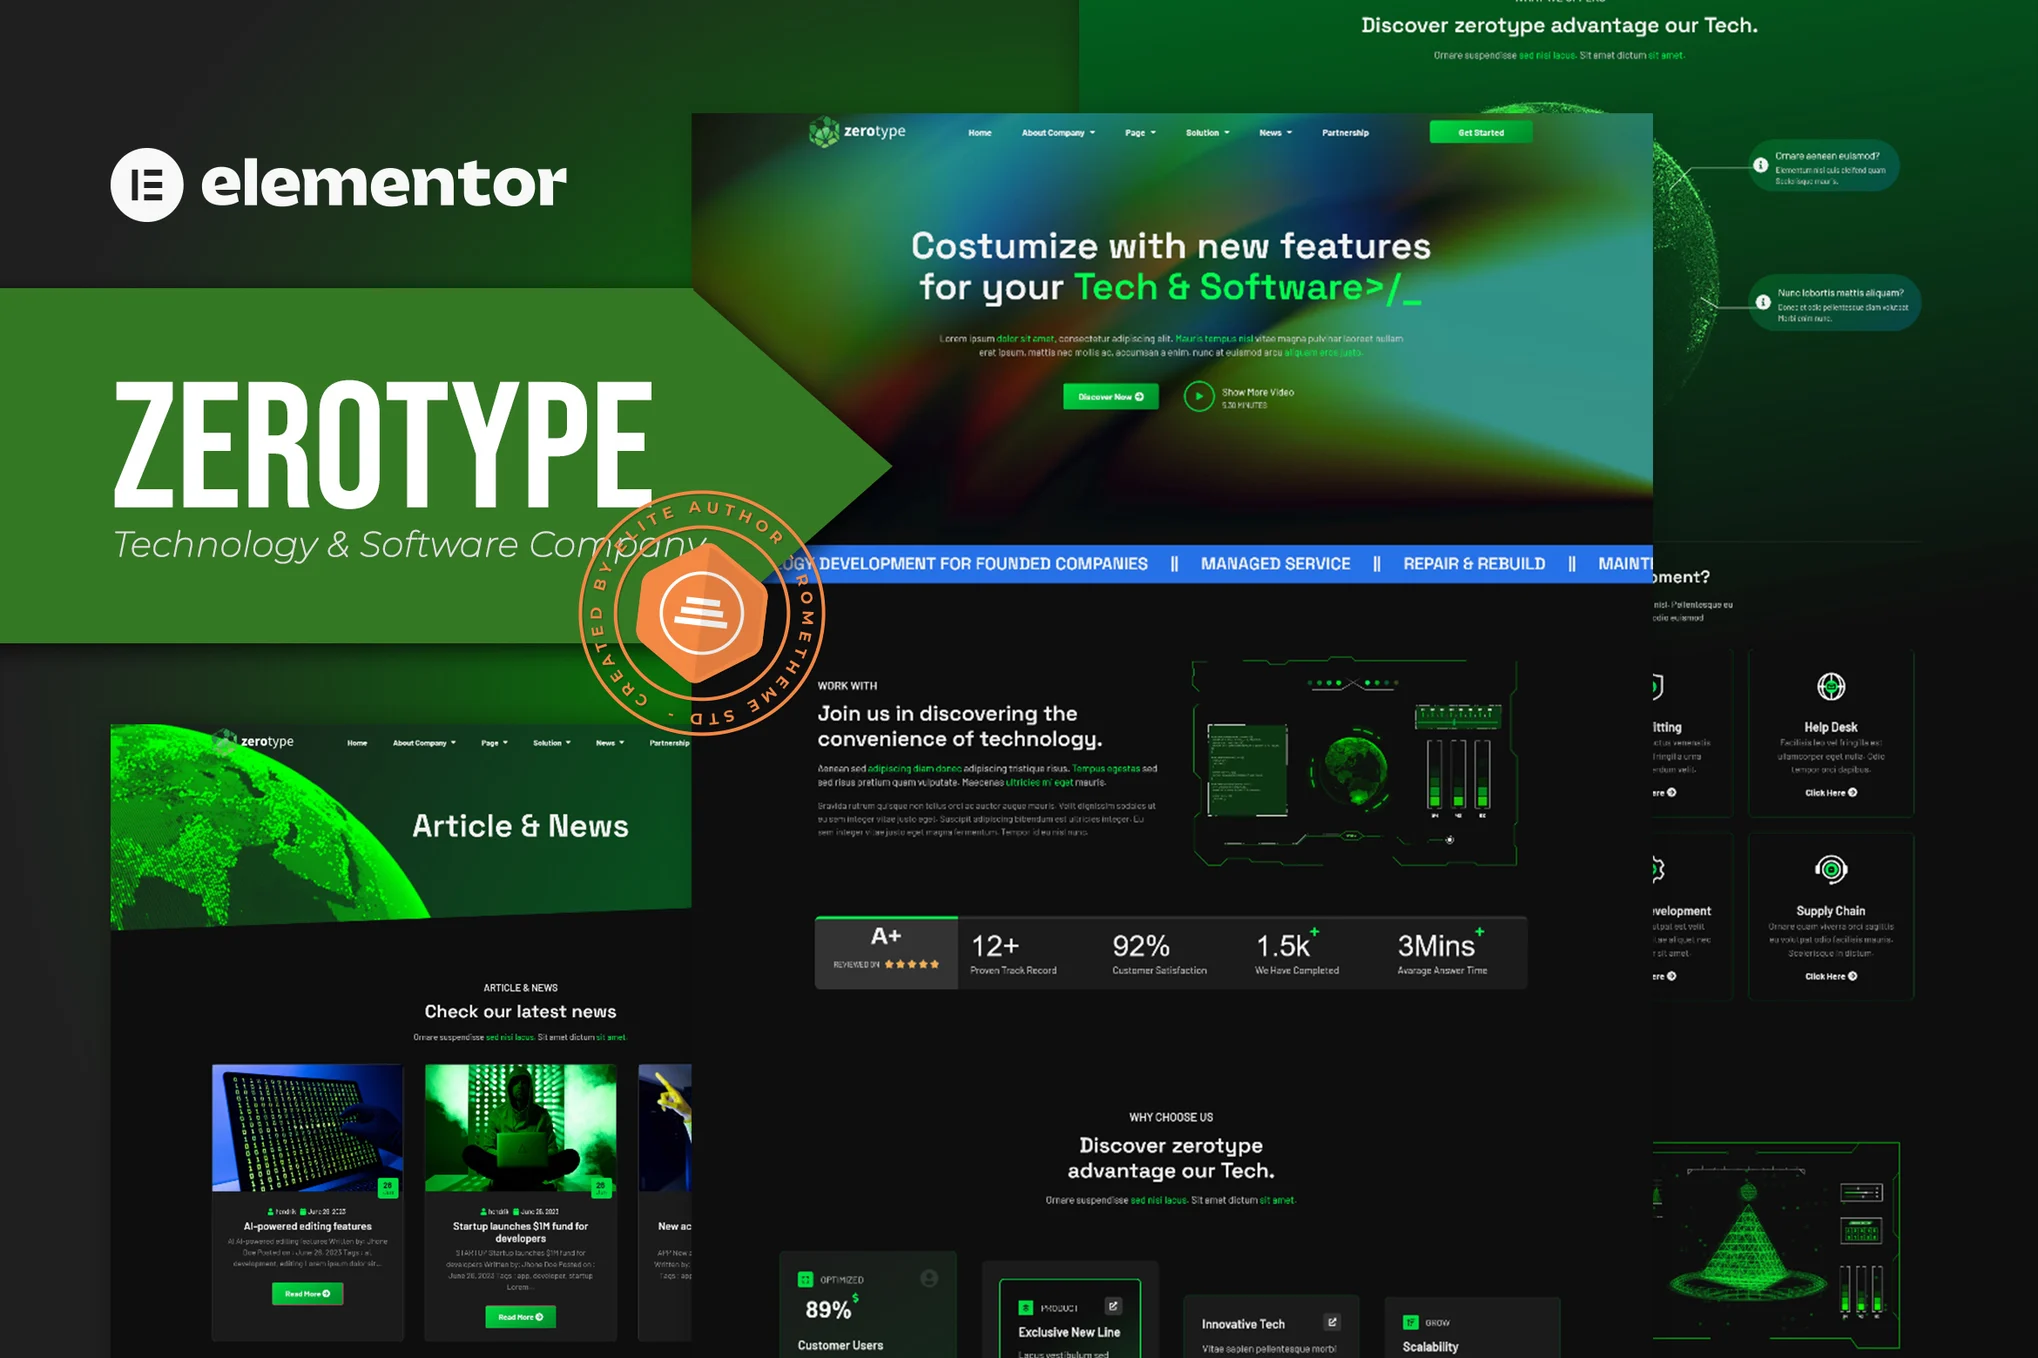Click the Elementor circular logo icon
Viewport: 2038px width, 1358px height.
(x=147, y=185)
